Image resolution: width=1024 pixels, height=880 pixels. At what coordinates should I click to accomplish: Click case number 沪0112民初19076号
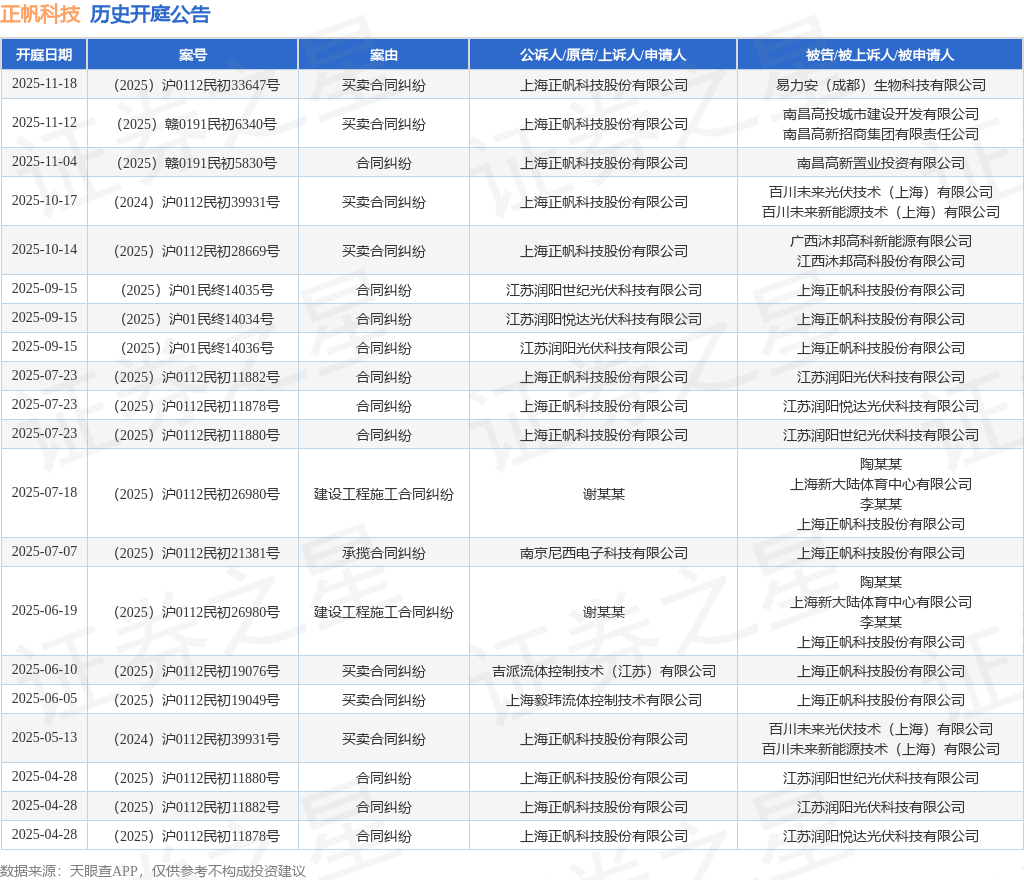tap(197, 671)
